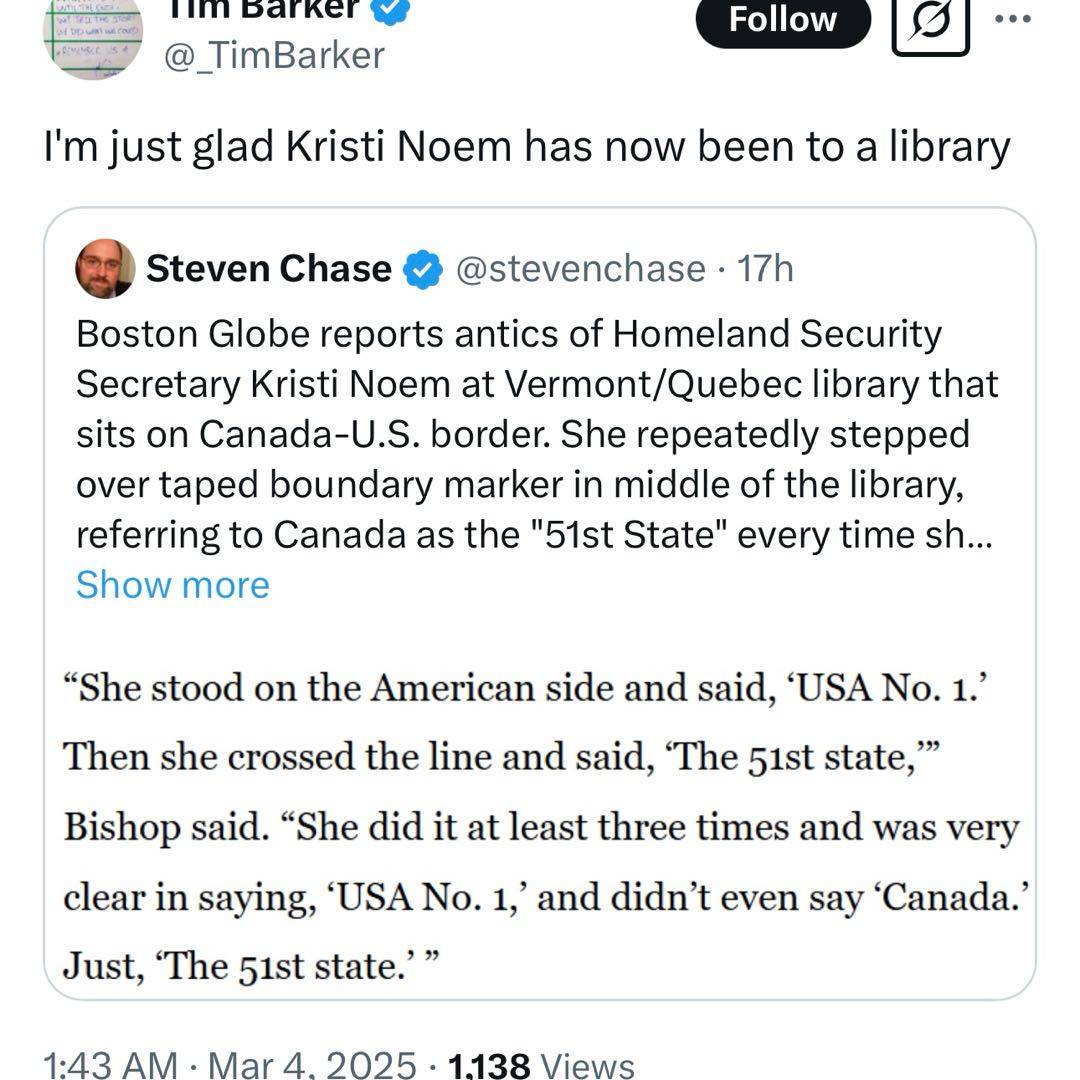Expand quoted tweet with Show more
The image size is (1080, 1080).
pos(172,585)
